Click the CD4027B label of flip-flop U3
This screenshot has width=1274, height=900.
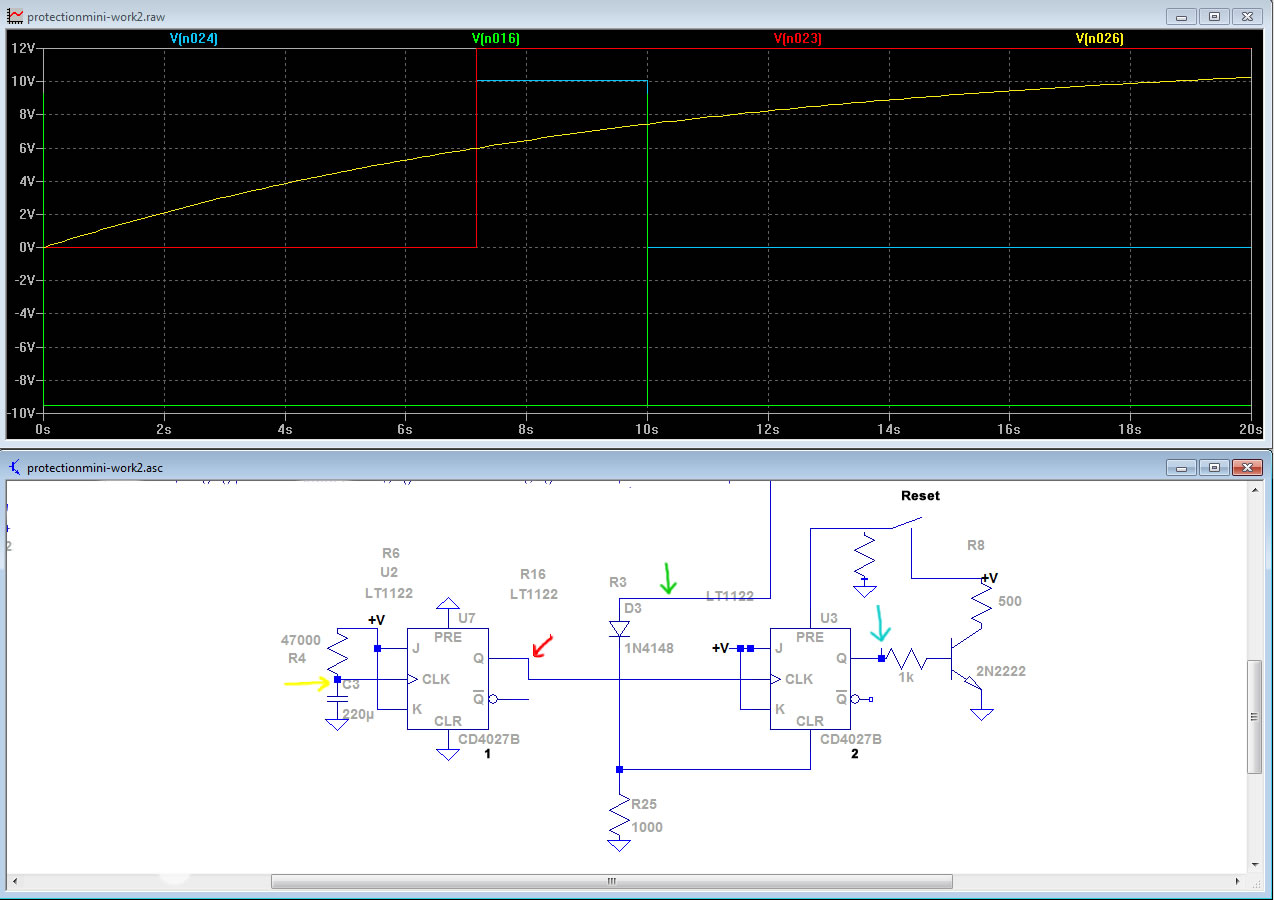click(850, 739)
